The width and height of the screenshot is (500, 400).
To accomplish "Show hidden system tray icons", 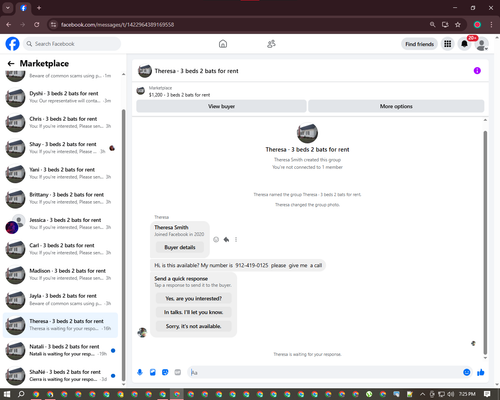I will pos(422,394).
